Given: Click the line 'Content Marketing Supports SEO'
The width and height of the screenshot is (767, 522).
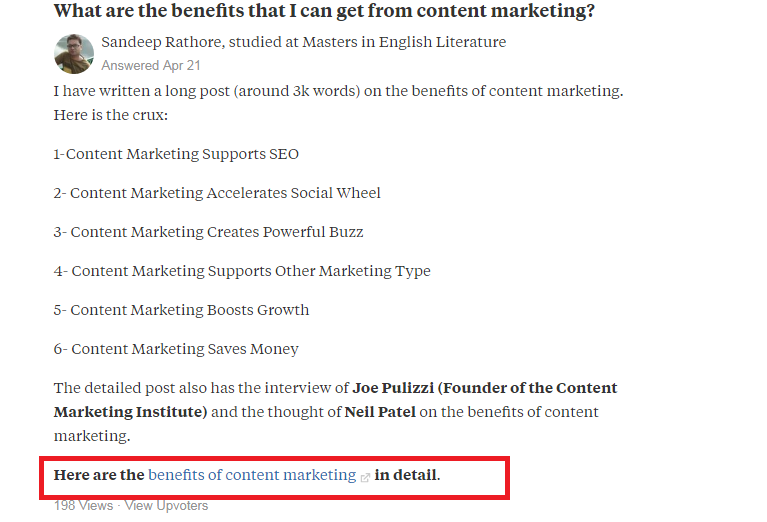Looking at the screenshot, I should pos(176,154).
